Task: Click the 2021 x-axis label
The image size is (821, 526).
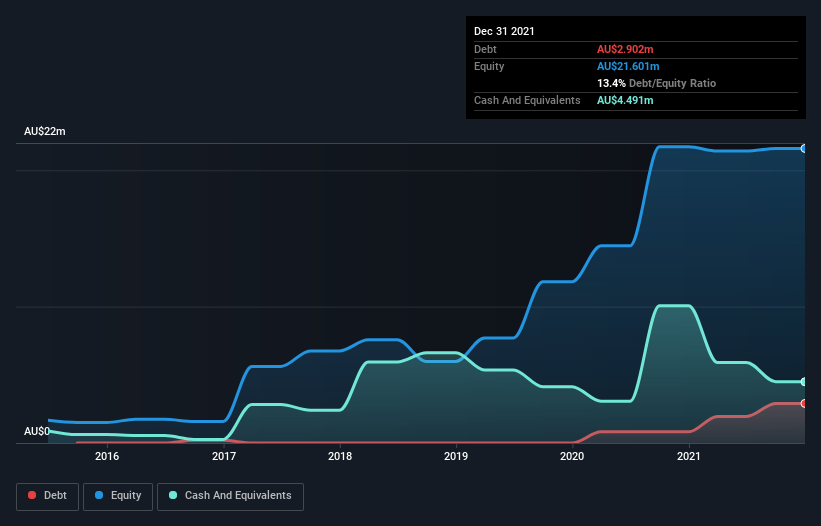Action: (689, 456)
